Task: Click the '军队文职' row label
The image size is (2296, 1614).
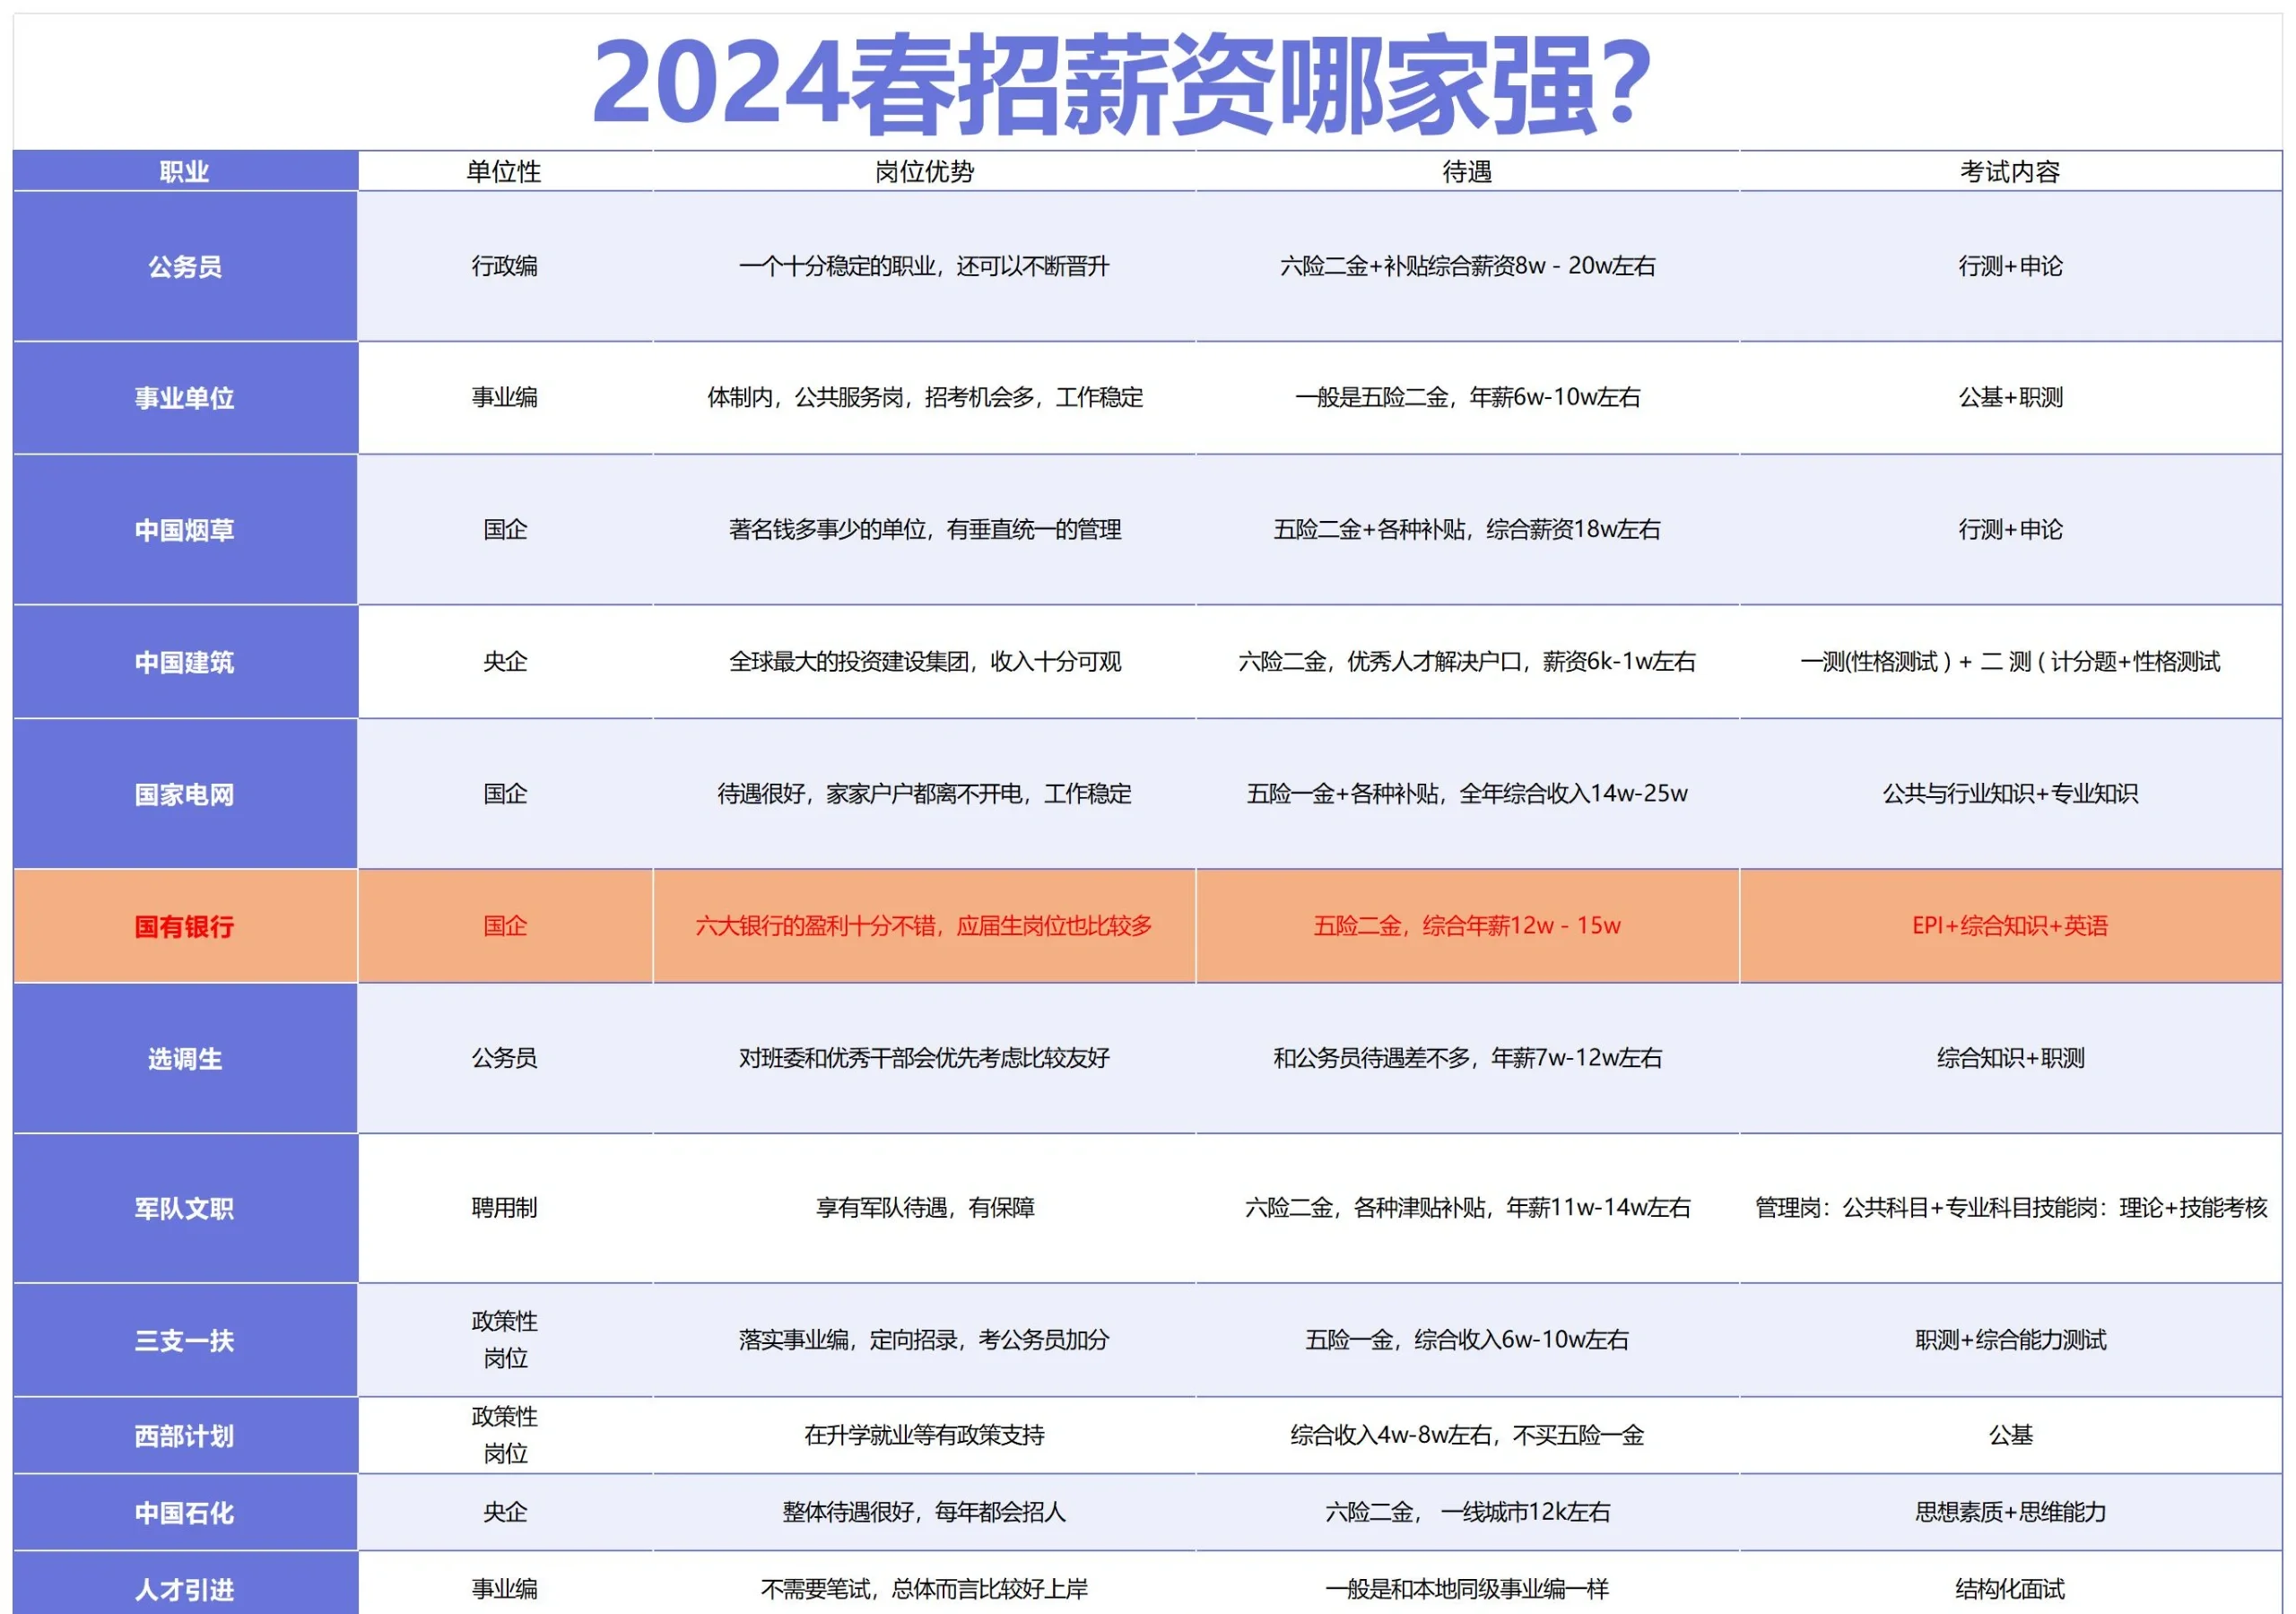Action: (185, 1208)
